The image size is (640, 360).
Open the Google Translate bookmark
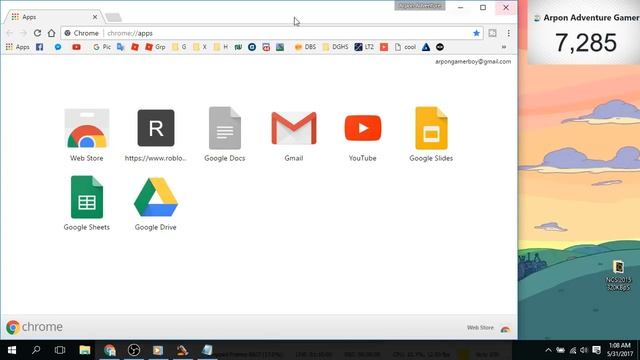point(120,47)
